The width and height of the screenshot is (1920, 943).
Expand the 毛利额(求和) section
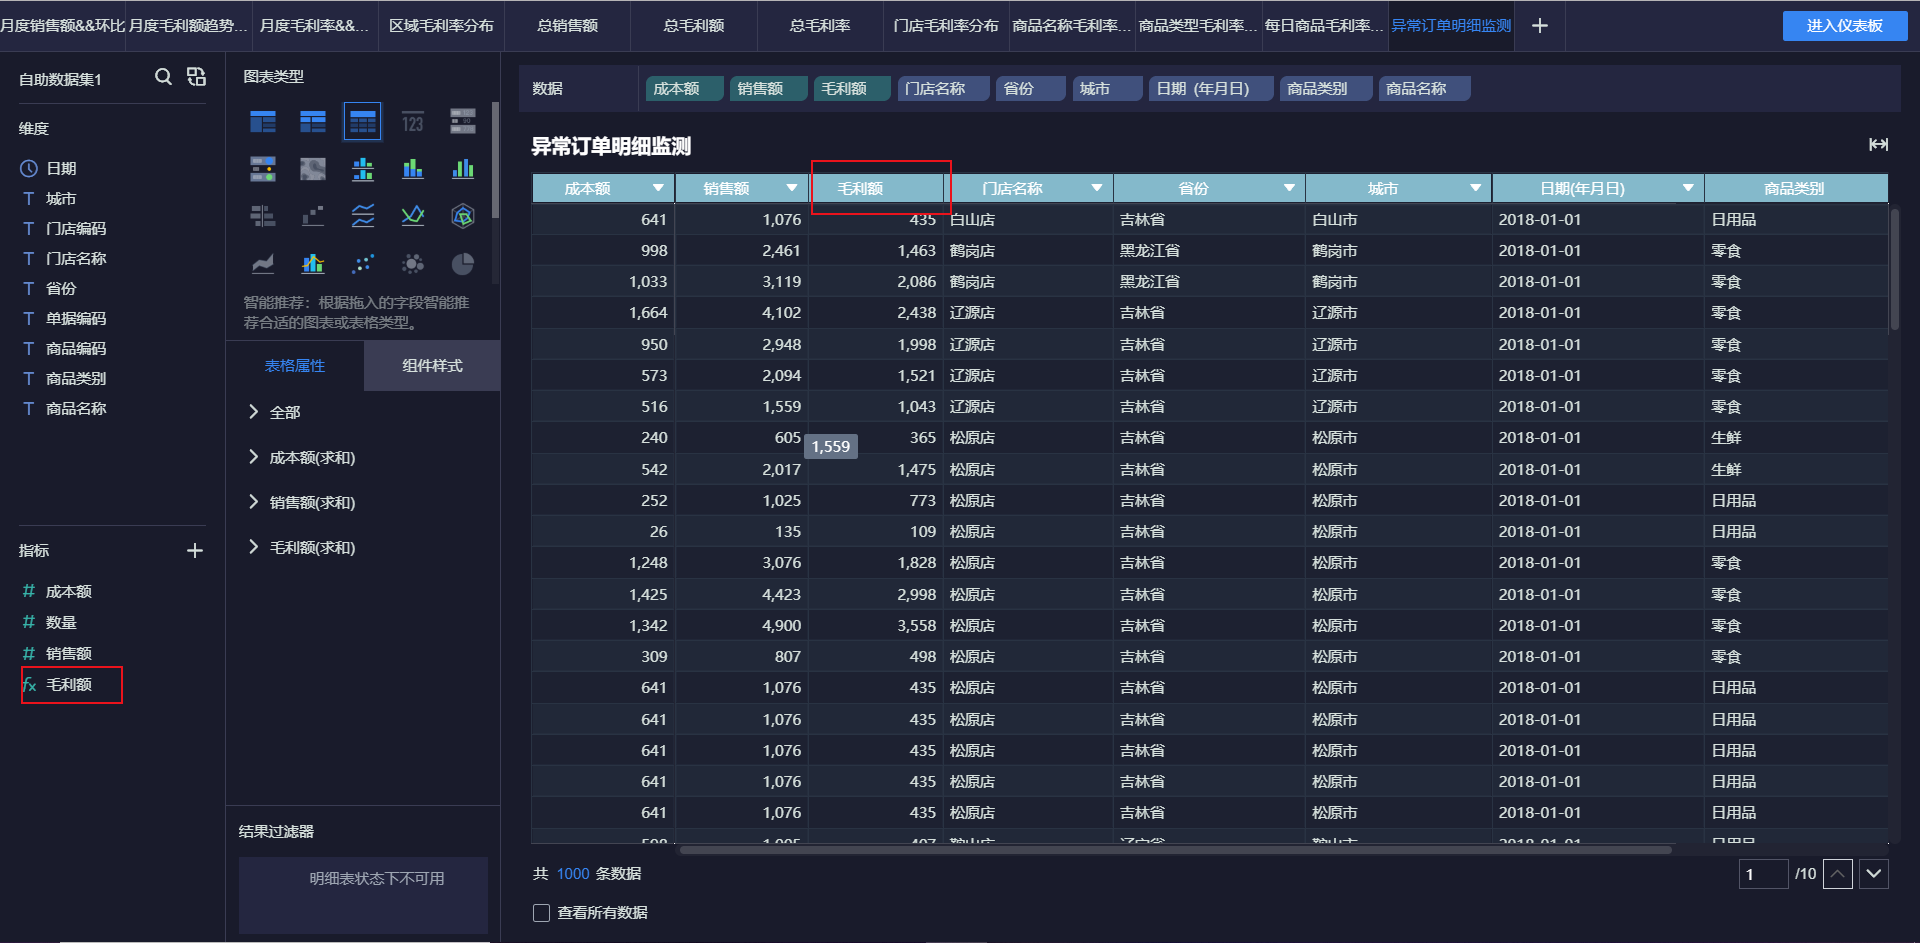point(301,547)
